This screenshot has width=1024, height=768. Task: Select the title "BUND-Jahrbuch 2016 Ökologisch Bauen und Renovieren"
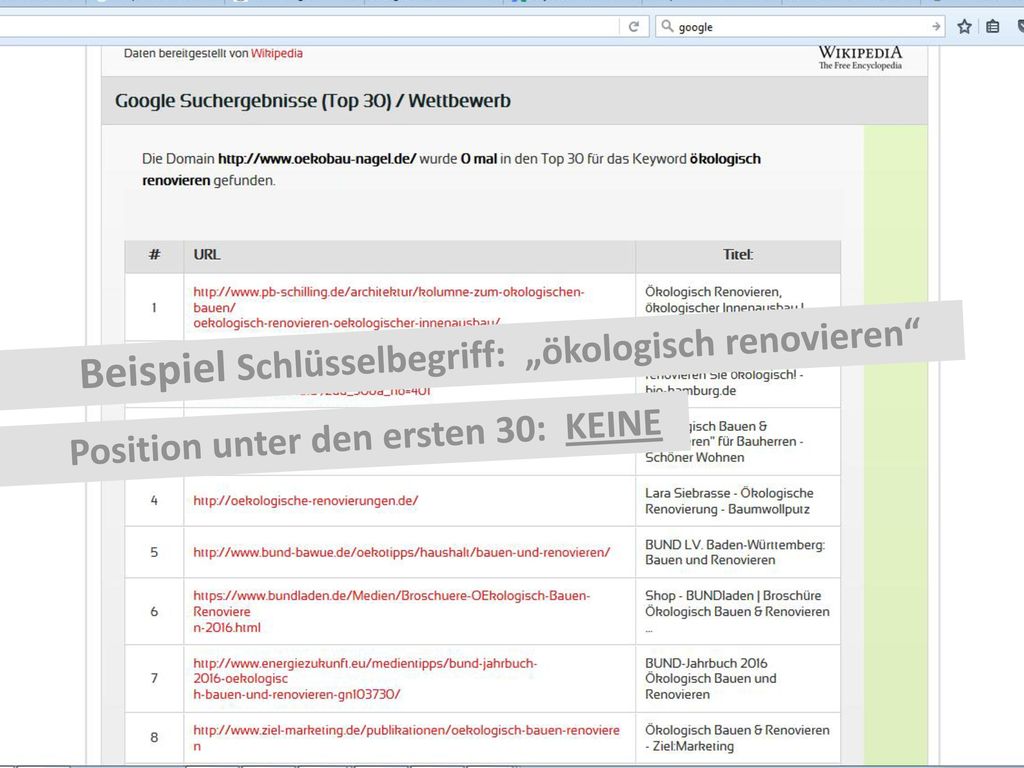(x=711, y=679)
